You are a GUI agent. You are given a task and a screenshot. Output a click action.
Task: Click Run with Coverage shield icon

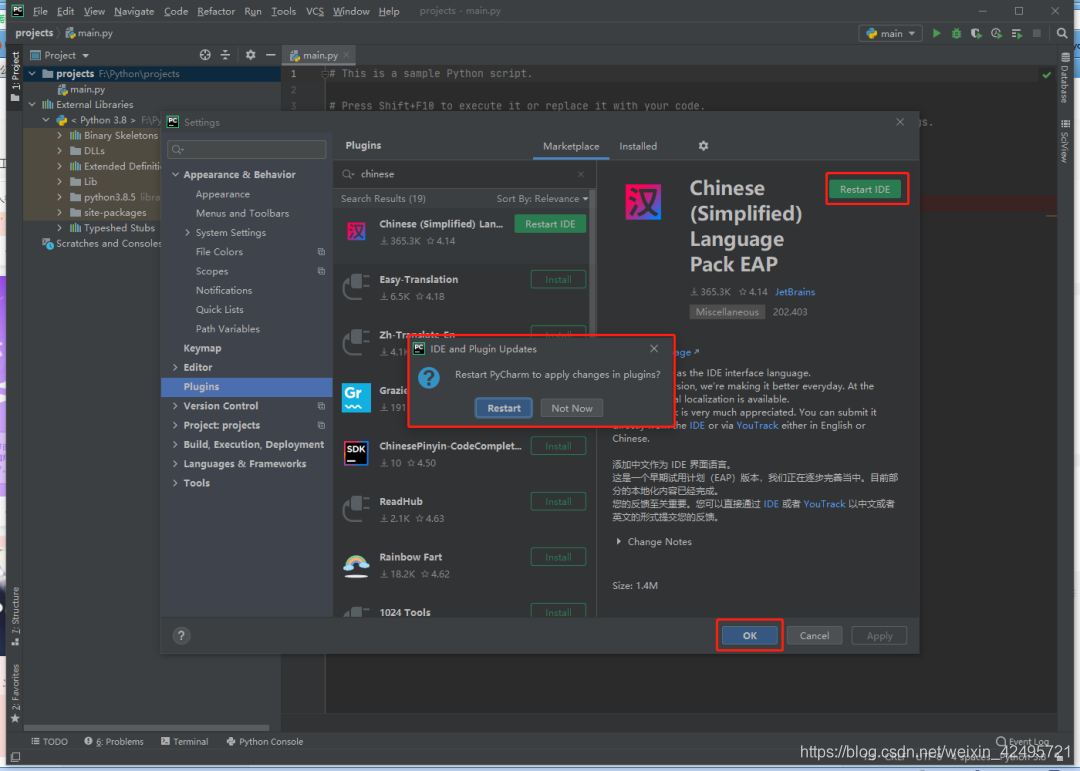976,33
